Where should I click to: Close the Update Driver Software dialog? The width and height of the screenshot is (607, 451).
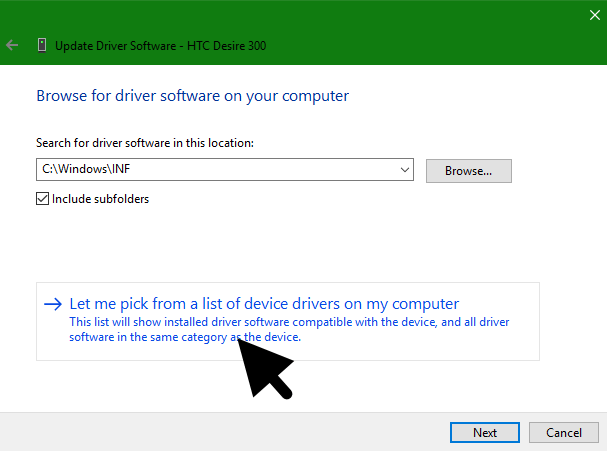pyautogui.click(x=595, y=15)
